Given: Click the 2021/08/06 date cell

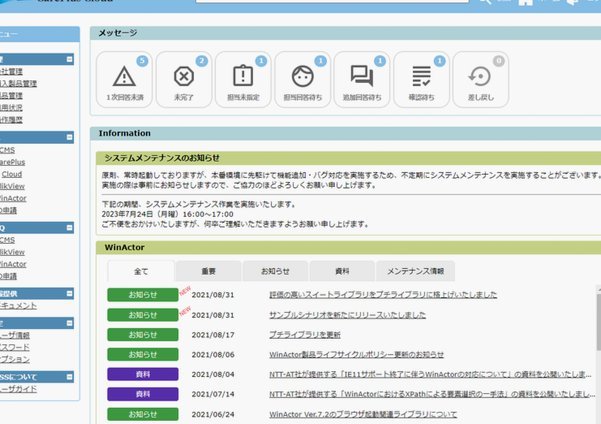Looking at the screenshot, I should 213,355.
